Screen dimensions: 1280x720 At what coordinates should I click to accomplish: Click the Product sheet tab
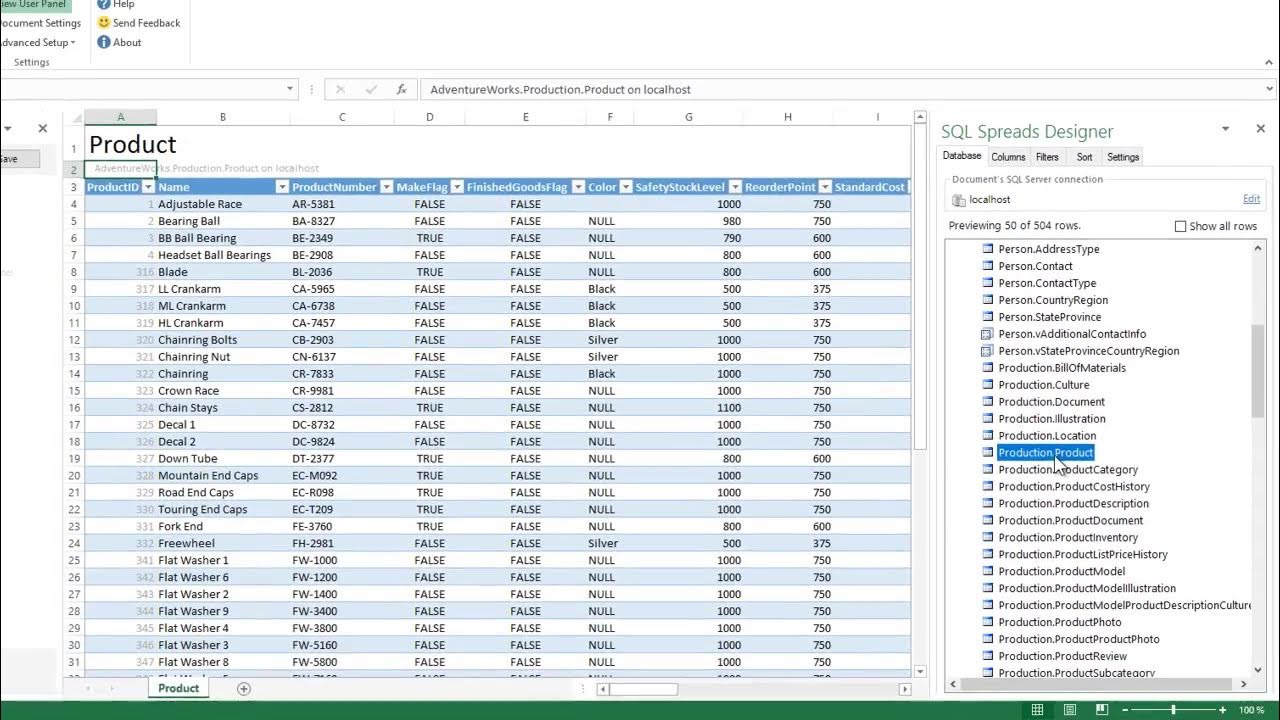[178, 688]
